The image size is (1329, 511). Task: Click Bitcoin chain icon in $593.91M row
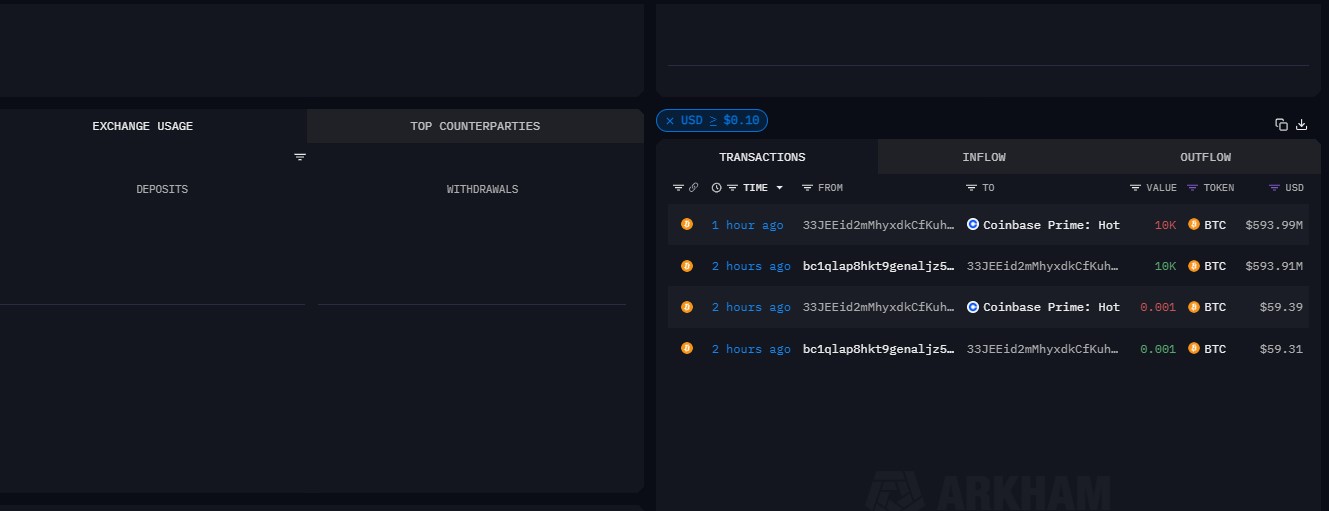pos(687,266)
